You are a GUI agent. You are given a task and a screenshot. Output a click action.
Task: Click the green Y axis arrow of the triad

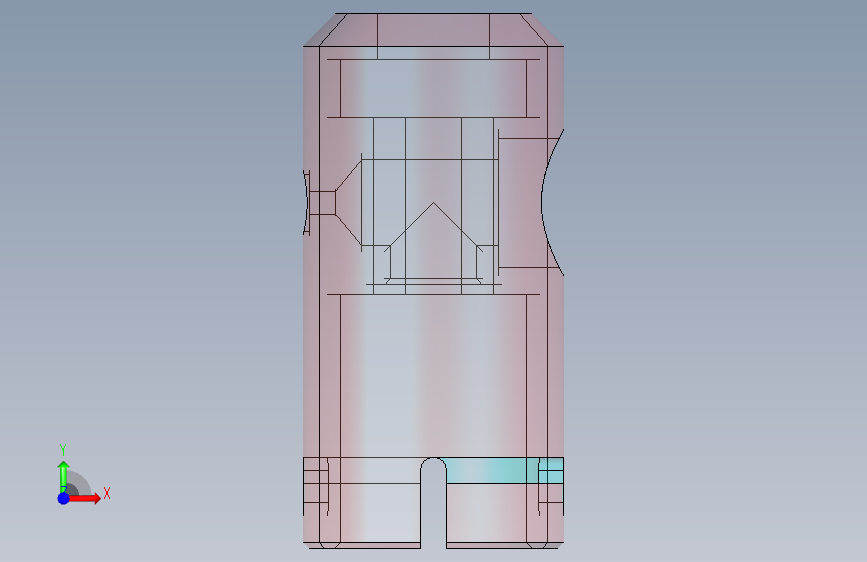63,477
